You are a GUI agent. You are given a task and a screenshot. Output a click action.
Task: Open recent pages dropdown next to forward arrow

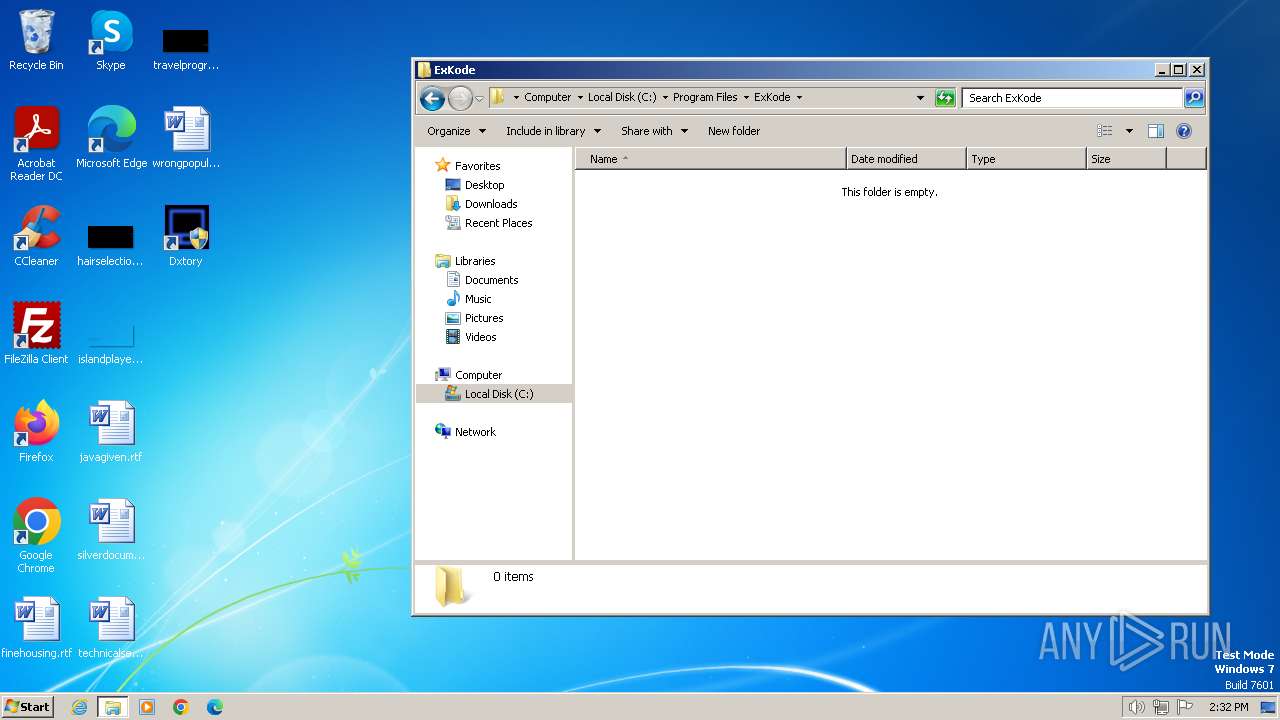pyautogui.click(x=479, y=98)
